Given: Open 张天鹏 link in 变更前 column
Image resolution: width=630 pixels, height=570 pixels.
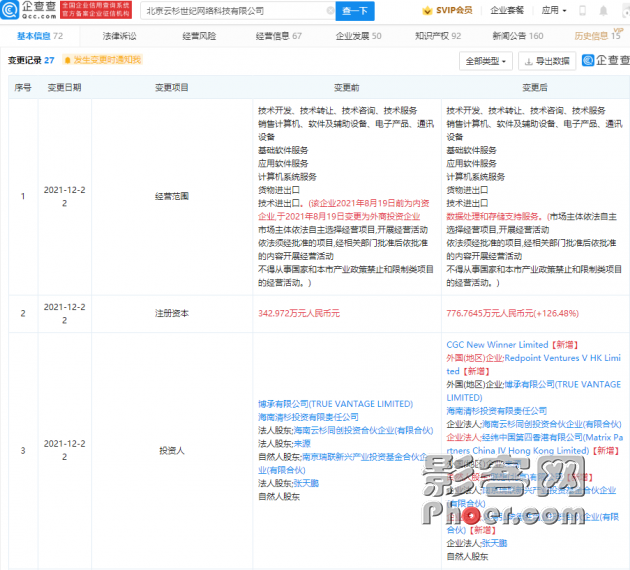Looking at the screenshot, I should point(306,483).
